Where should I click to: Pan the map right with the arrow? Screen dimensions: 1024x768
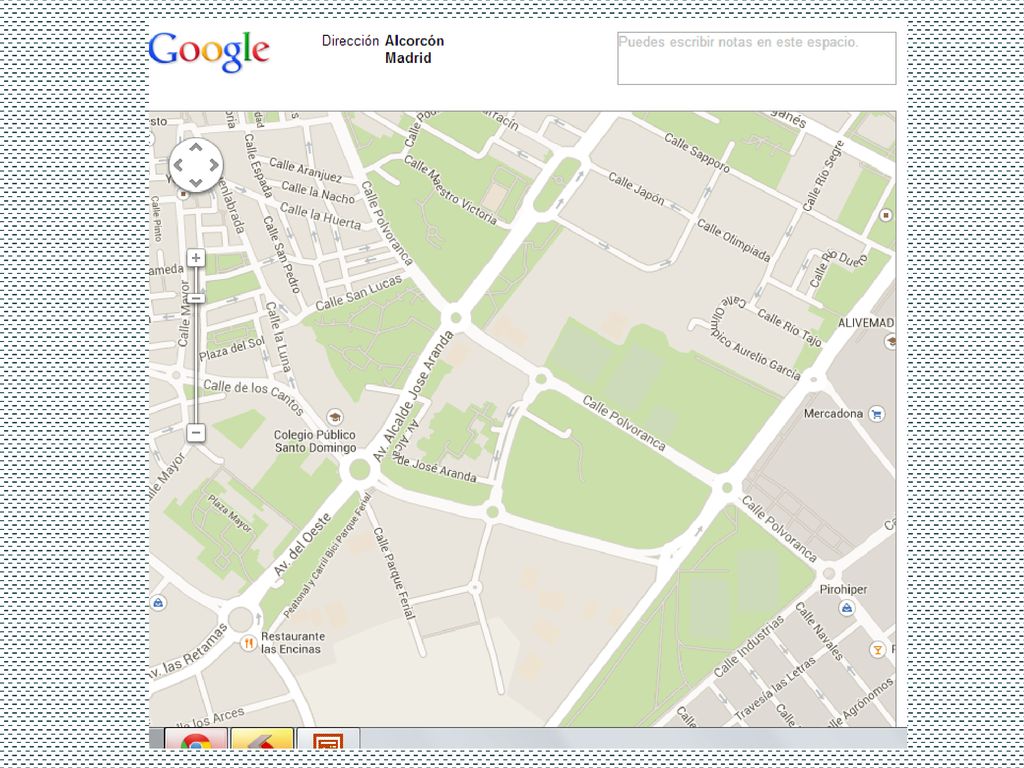(x=214, y=165)
